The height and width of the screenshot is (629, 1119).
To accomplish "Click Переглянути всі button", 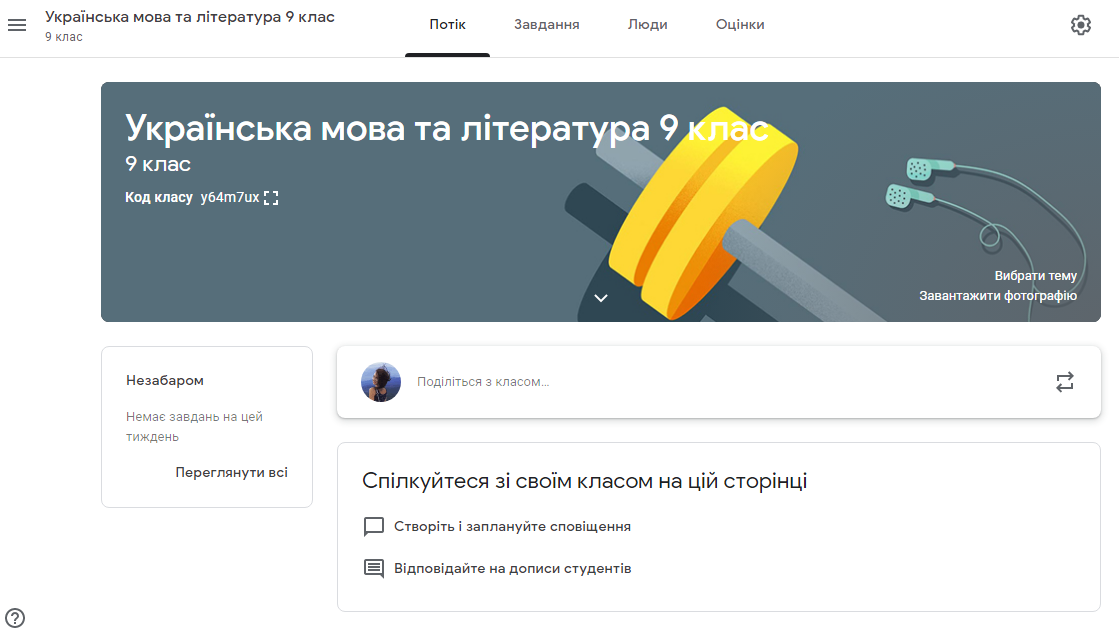I will click(x=231, y=472).
